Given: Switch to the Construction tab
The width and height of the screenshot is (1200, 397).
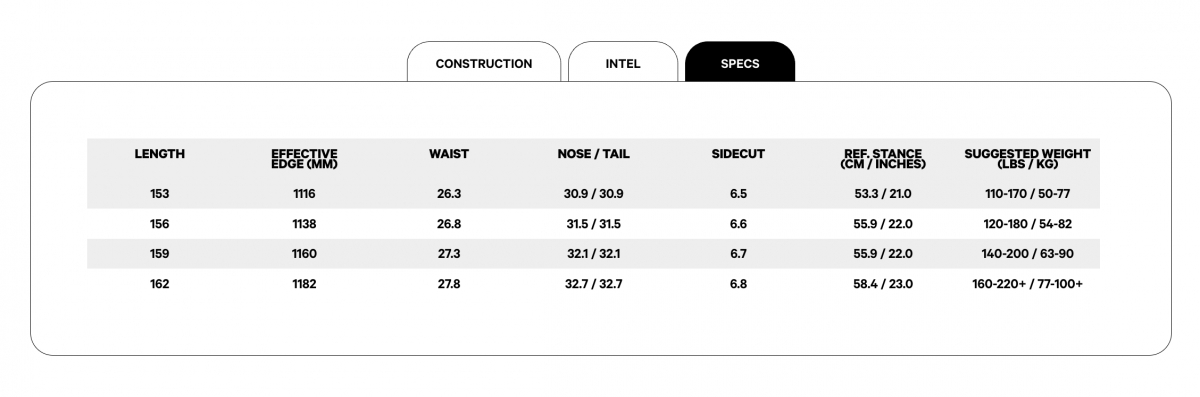Looking at the screenshot, I should click(484, 63).
